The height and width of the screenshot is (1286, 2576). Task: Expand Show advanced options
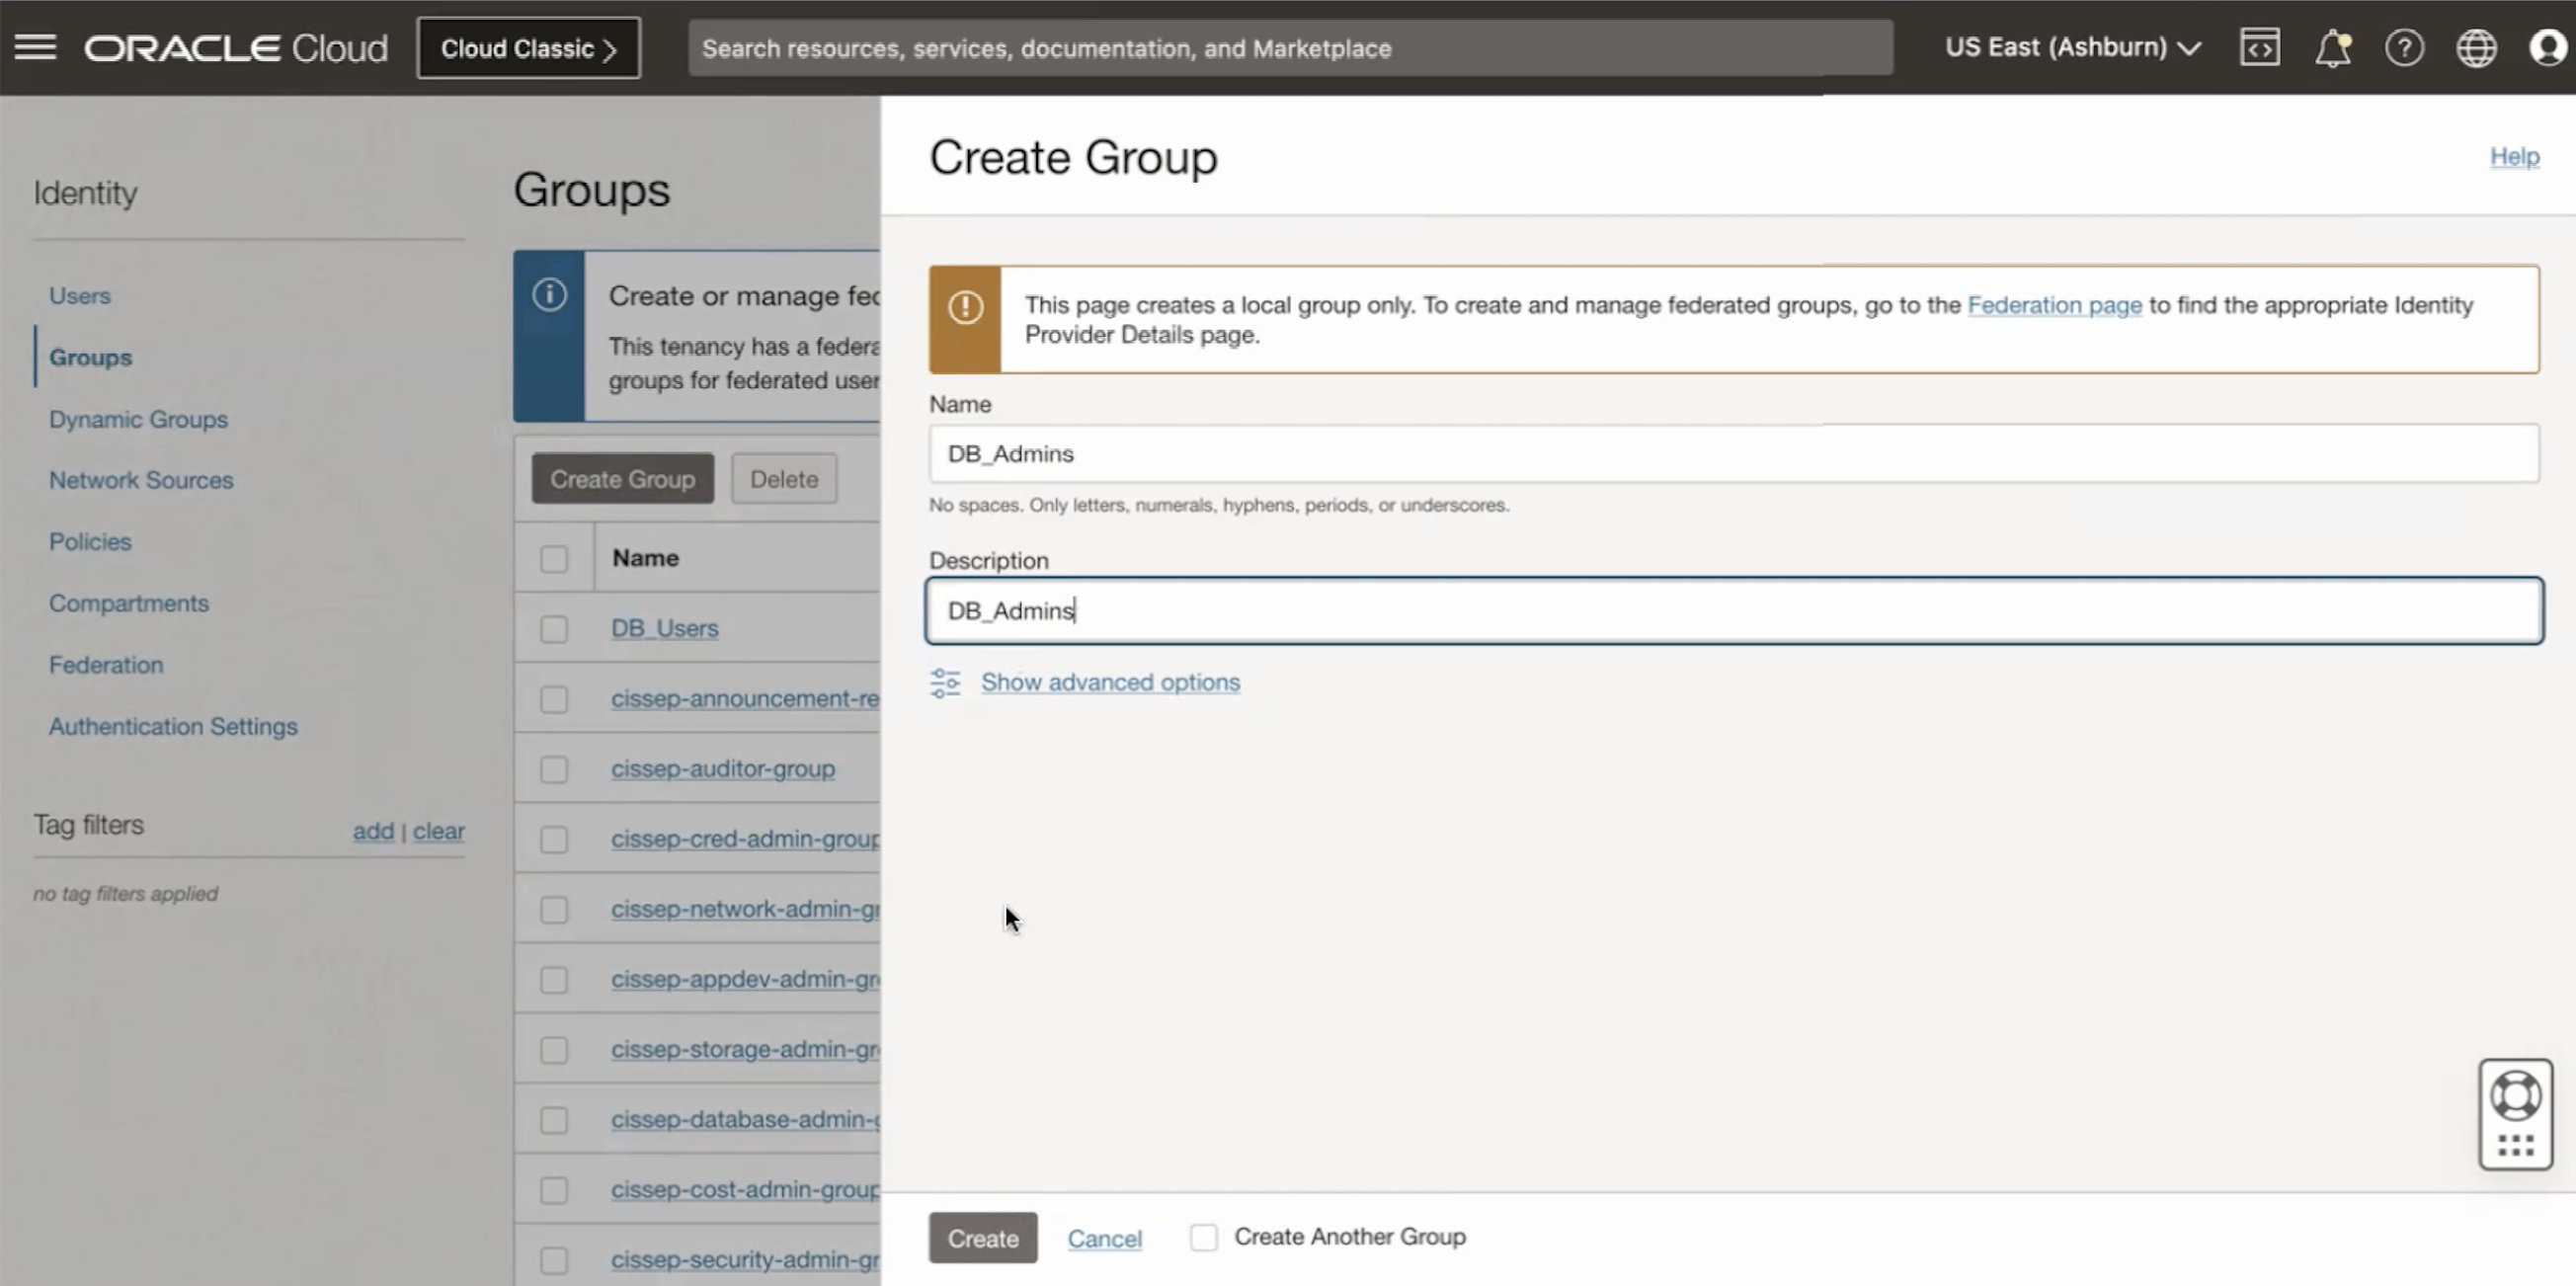(1109, 682)
